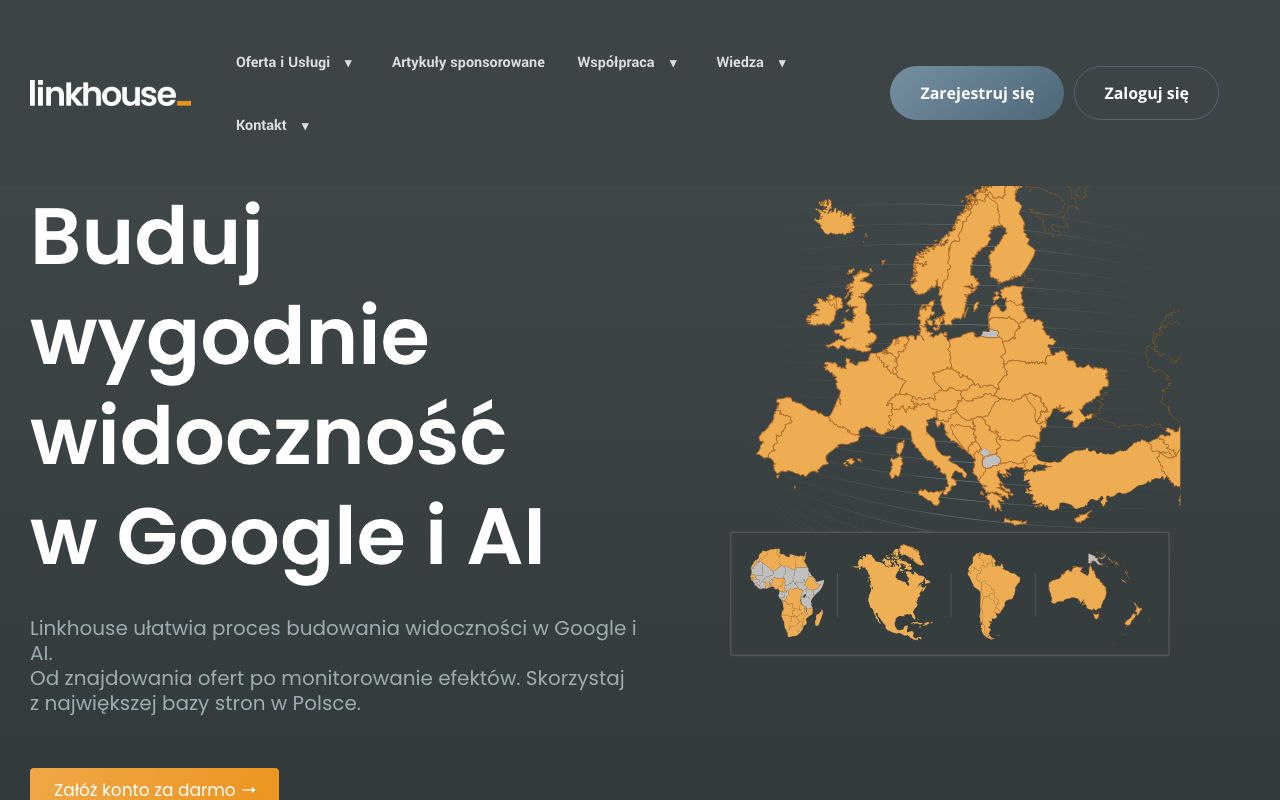Expand the arrow next to Współpraca
Image resolution: width=1280 pixels, height=800 pixels.
tap(673, 63)
